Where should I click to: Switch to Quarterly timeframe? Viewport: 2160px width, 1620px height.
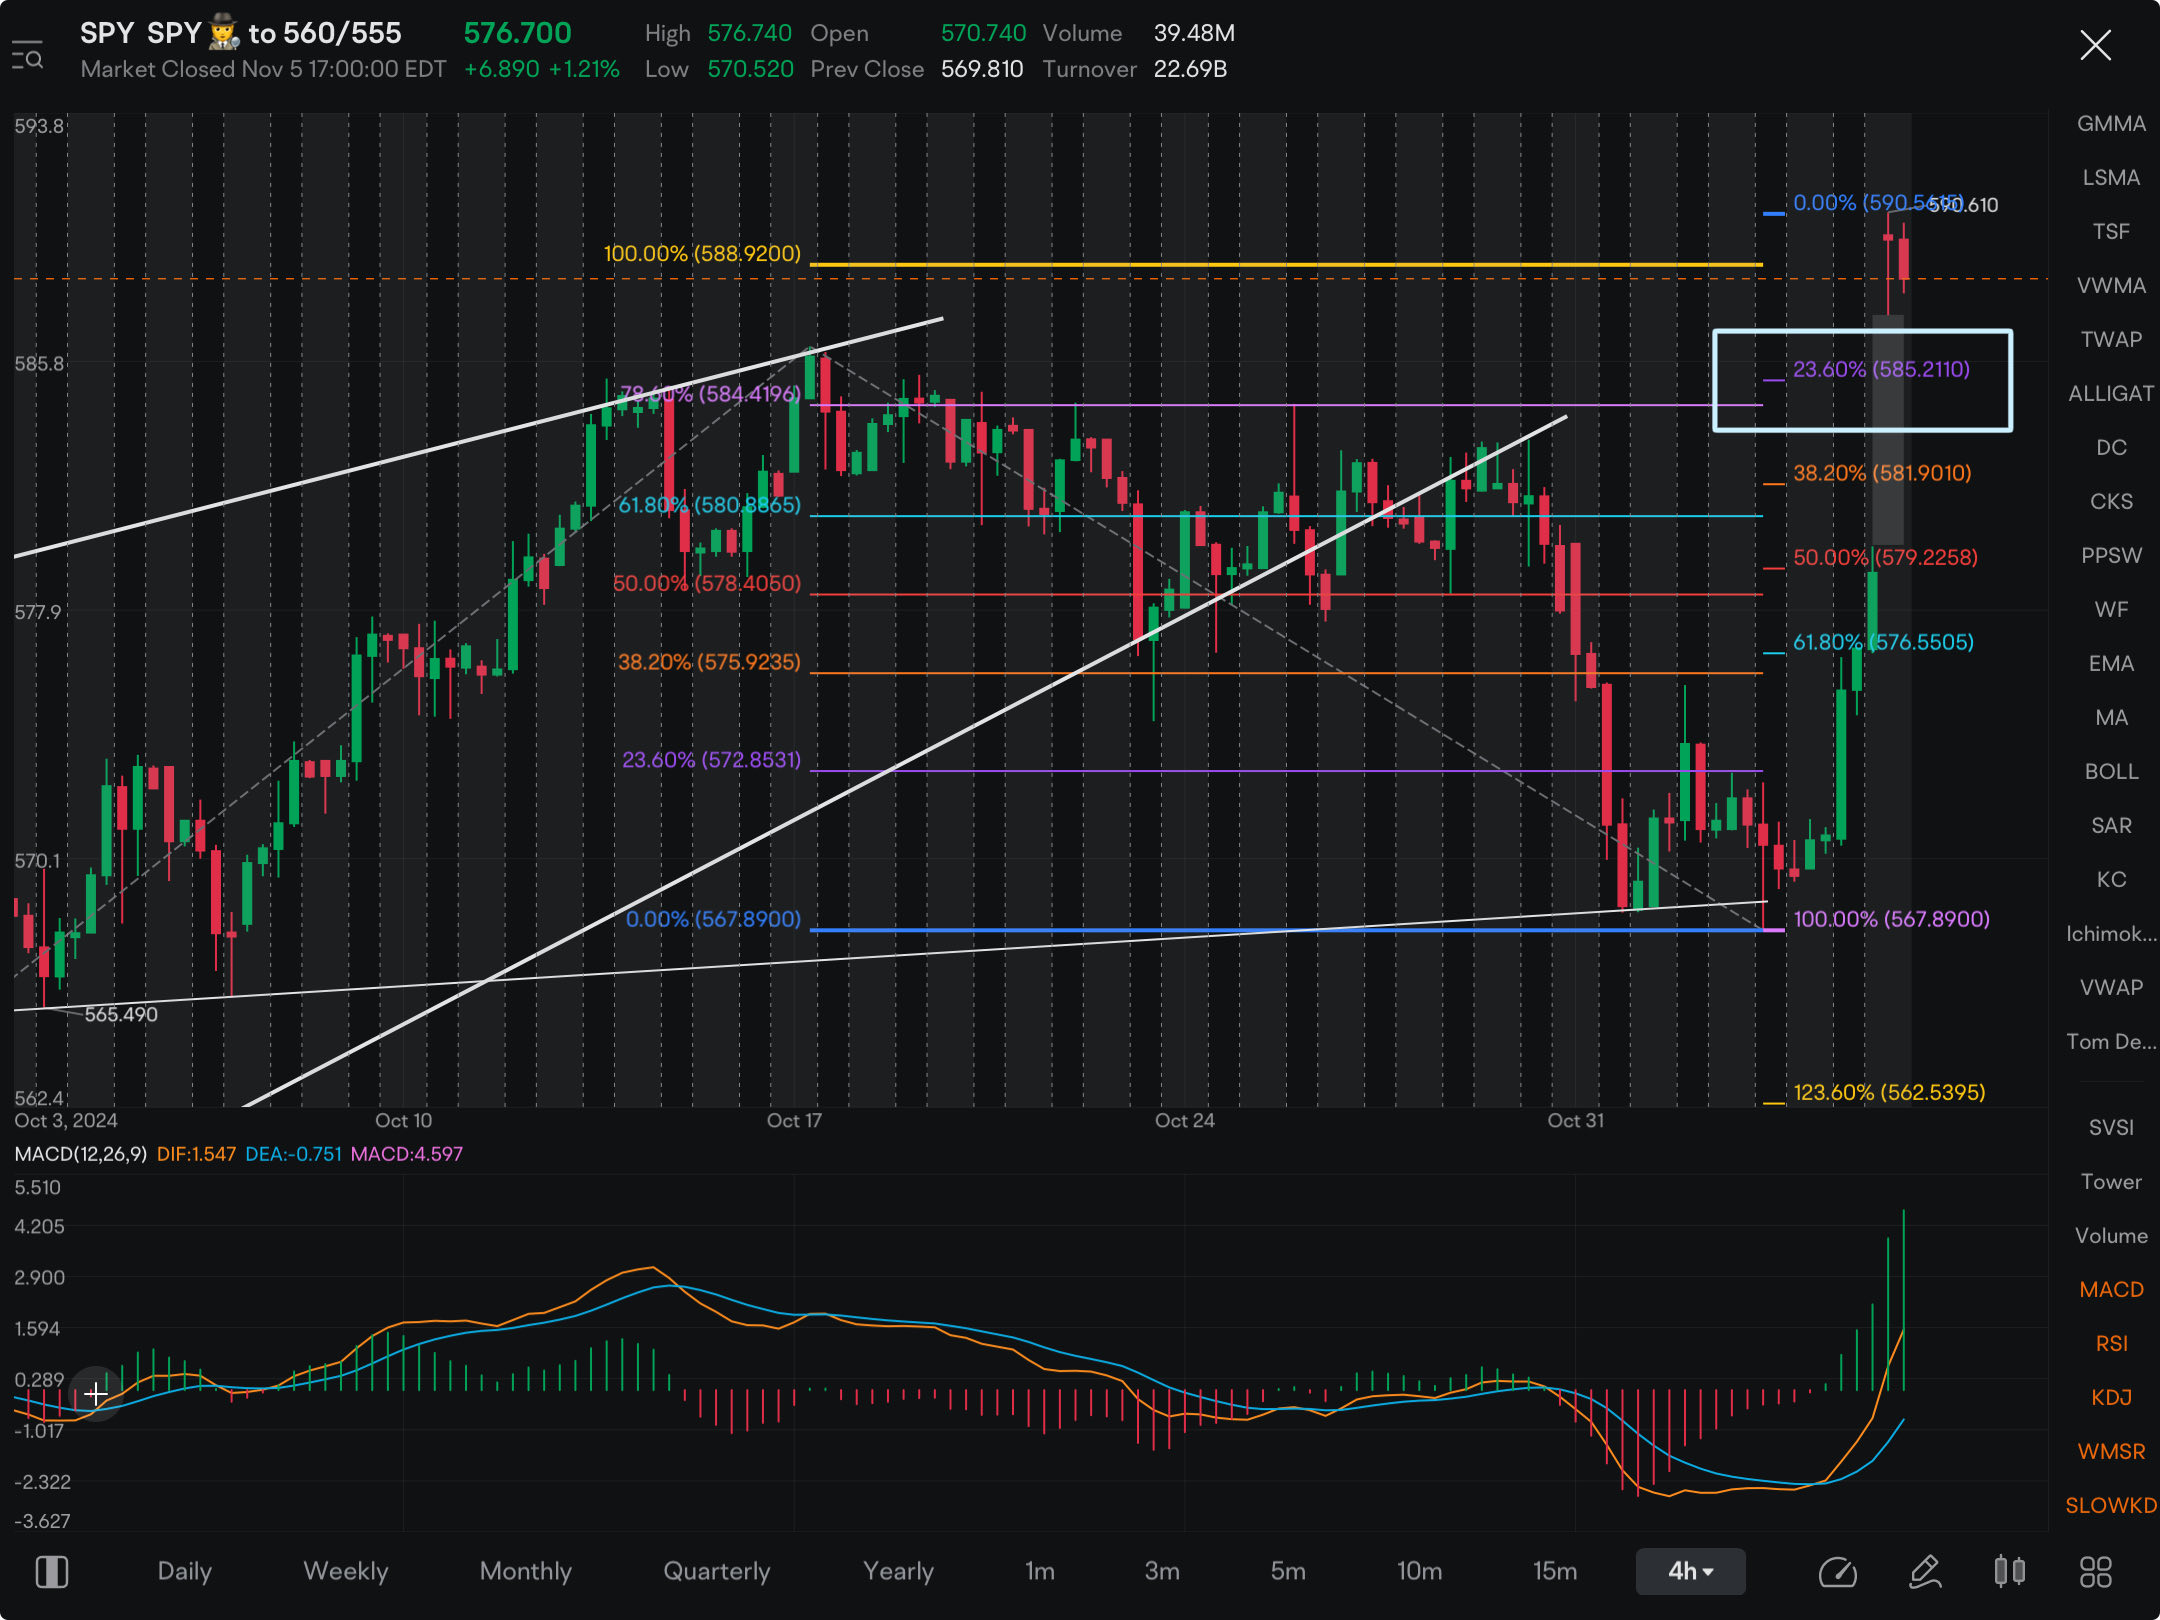click(x=717, y=1571)
